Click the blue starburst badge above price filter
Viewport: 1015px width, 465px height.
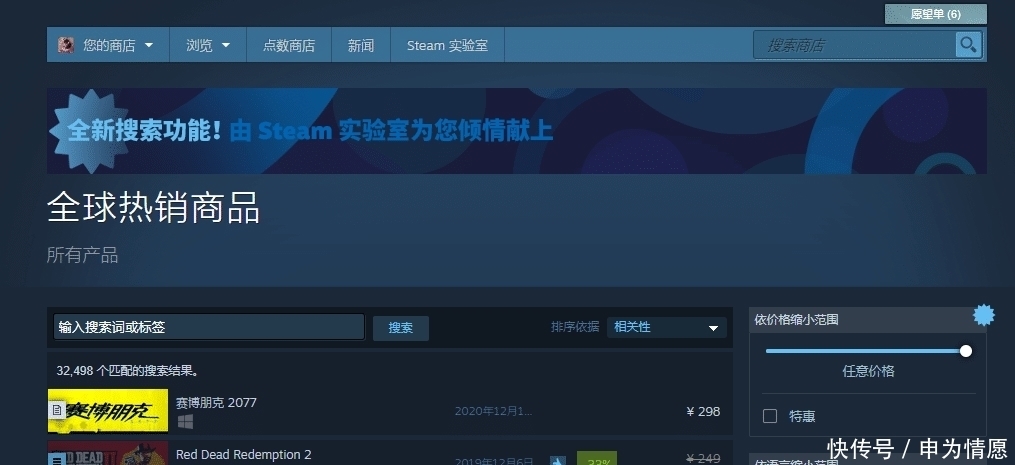click(x=984, y=315)
